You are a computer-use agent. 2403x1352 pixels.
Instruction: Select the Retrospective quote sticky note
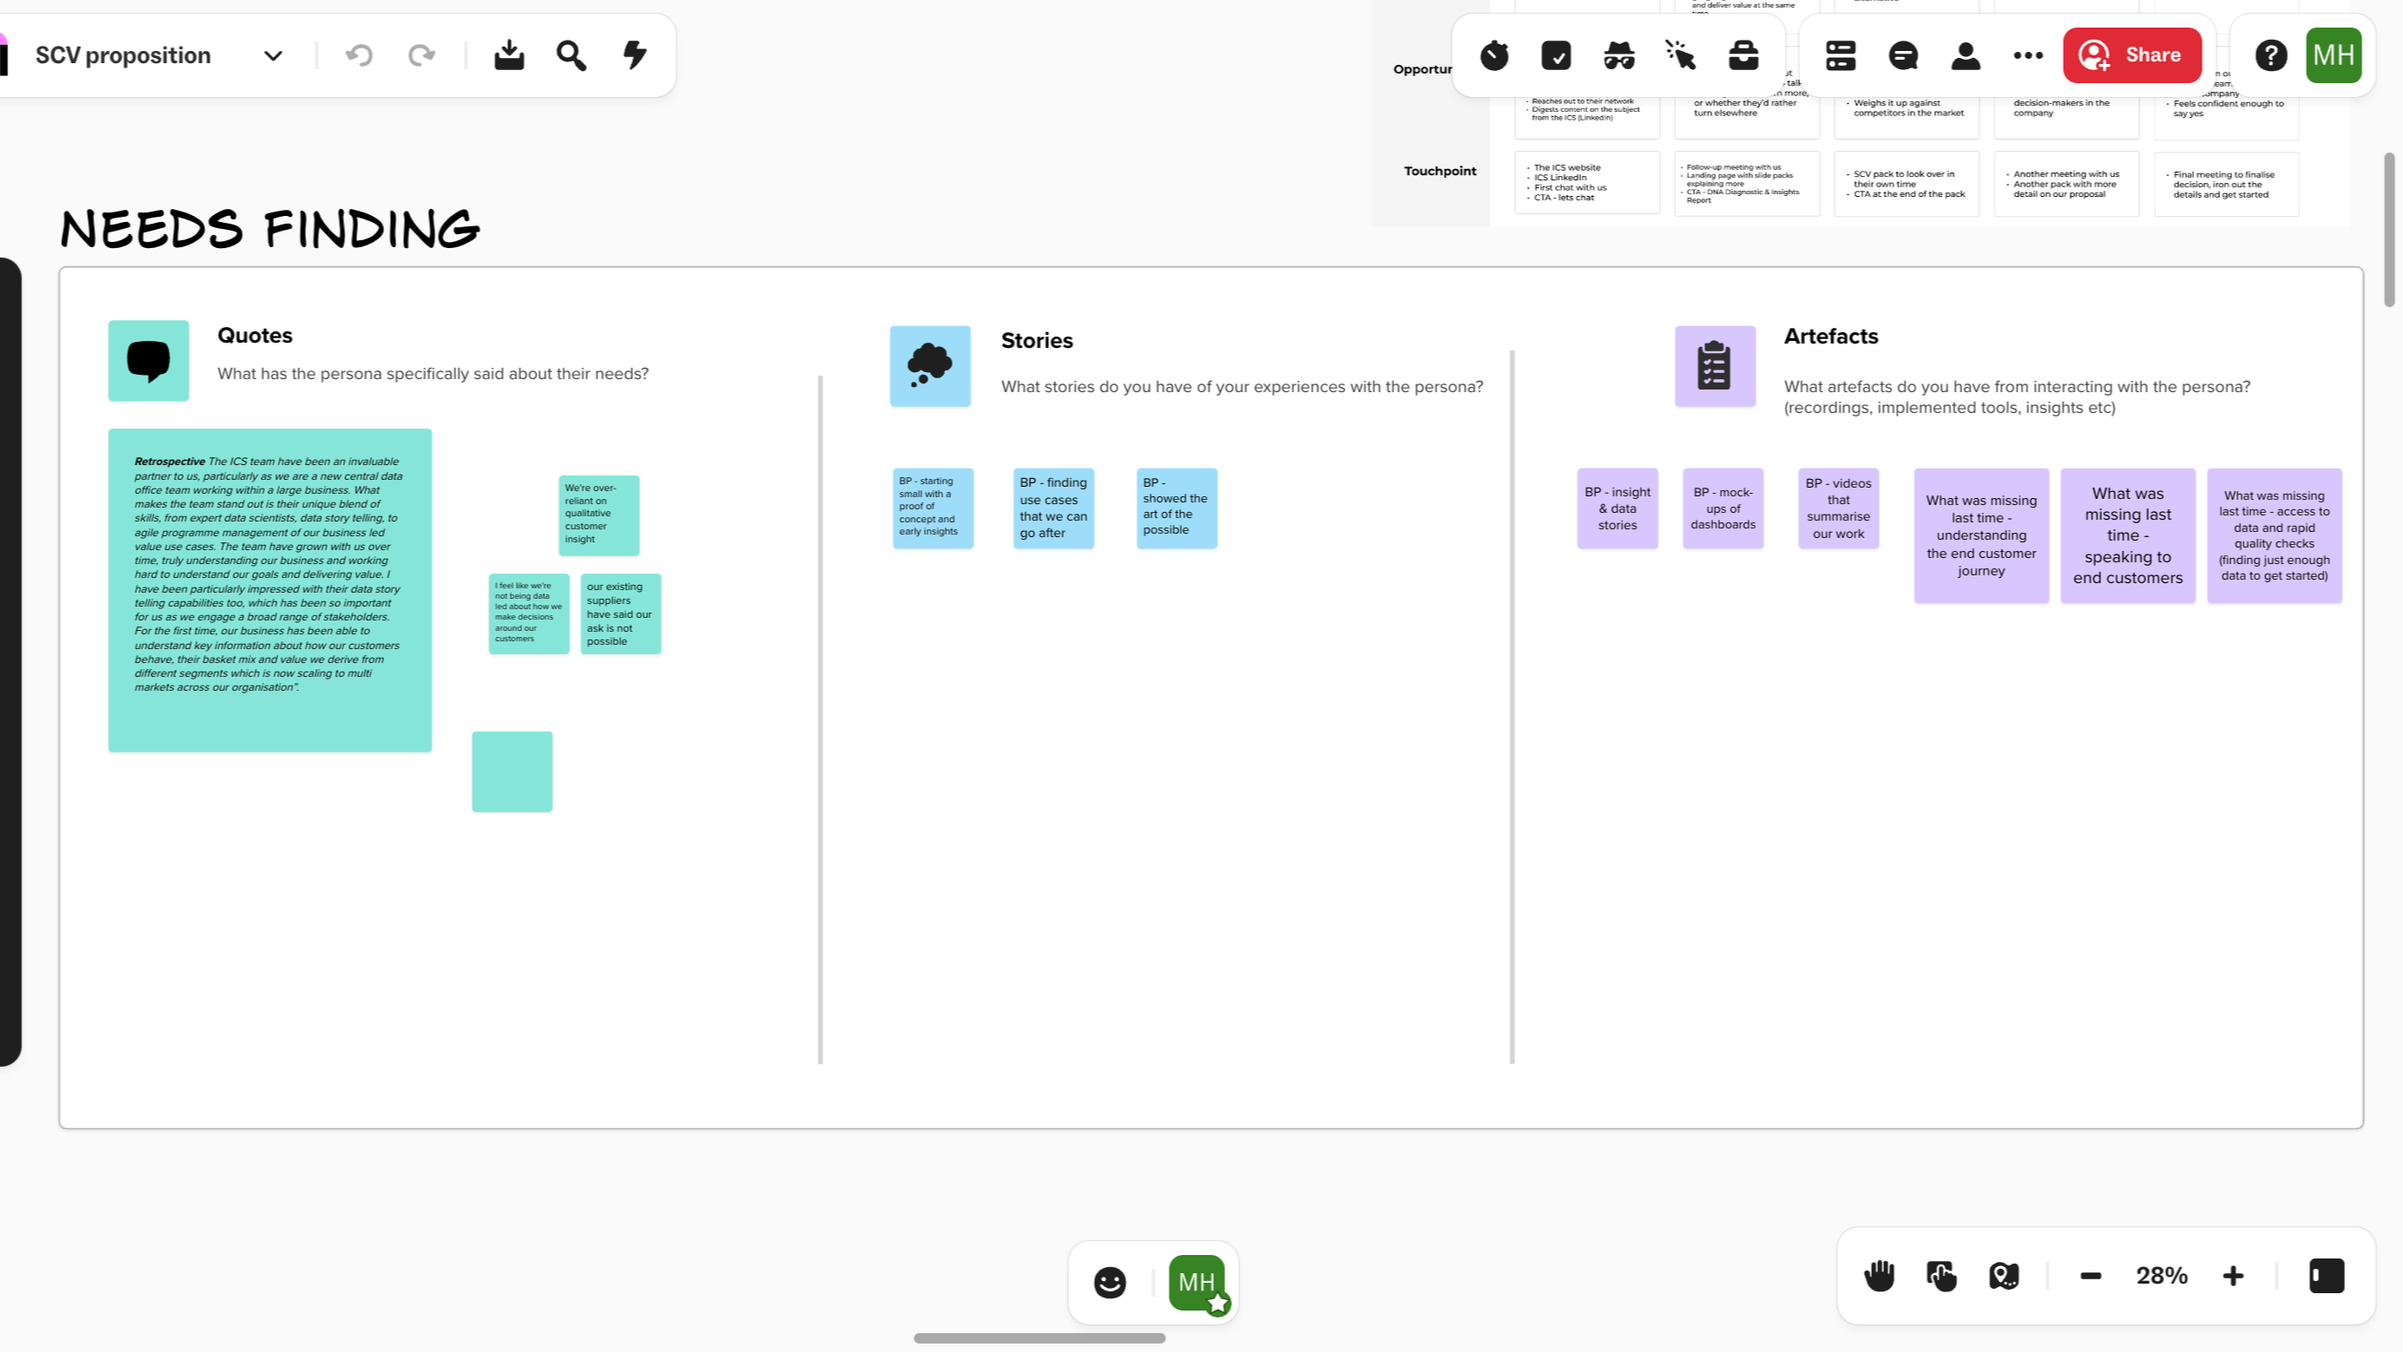tap(270, 590)
